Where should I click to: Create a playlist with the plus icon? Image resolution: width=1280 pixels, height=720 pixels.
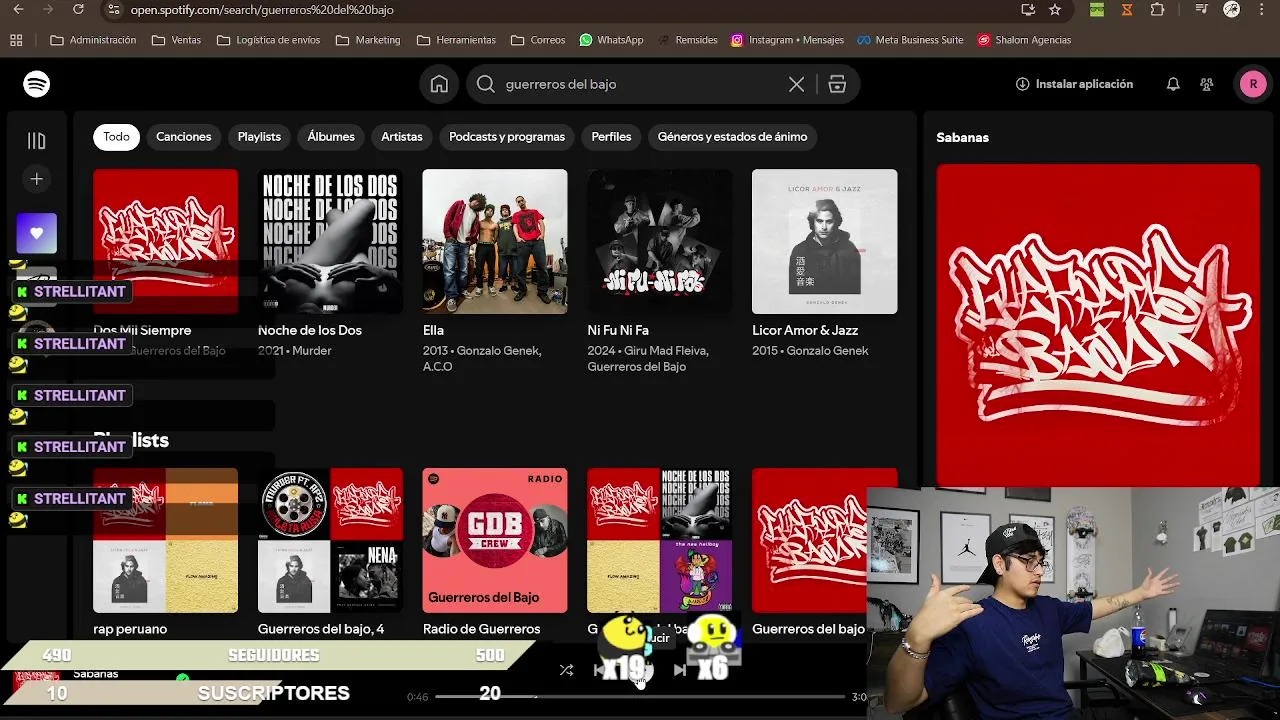click(x=37, y=179)
